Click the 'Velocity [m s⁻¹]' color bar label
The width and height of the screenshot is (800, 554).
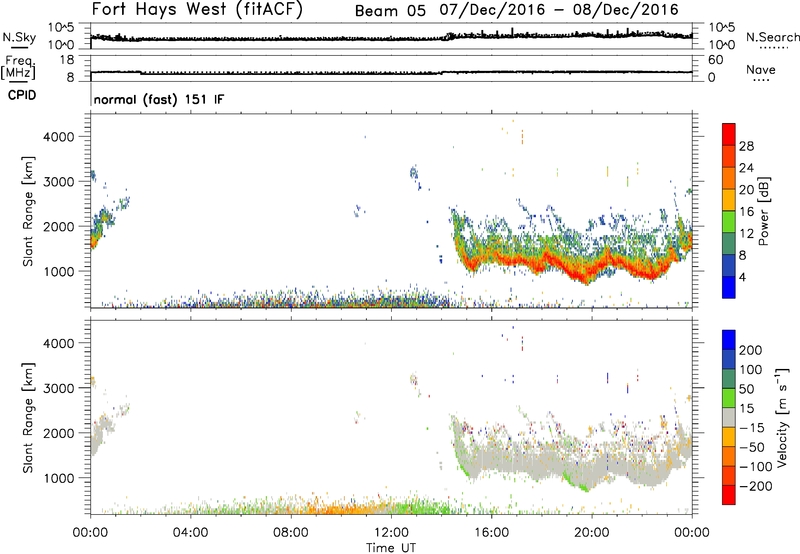click(x=782, y=417)
